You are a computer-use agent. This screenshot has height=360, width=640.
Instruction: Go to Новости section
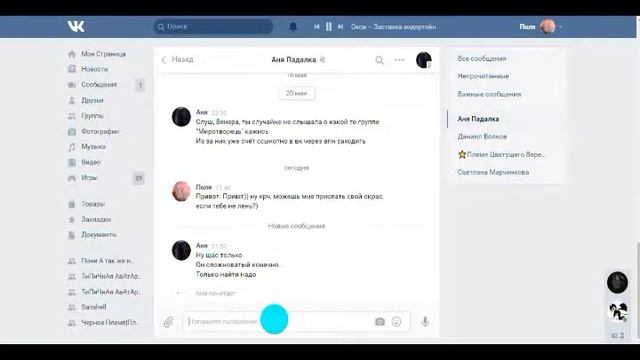click(x=94, y=69)
